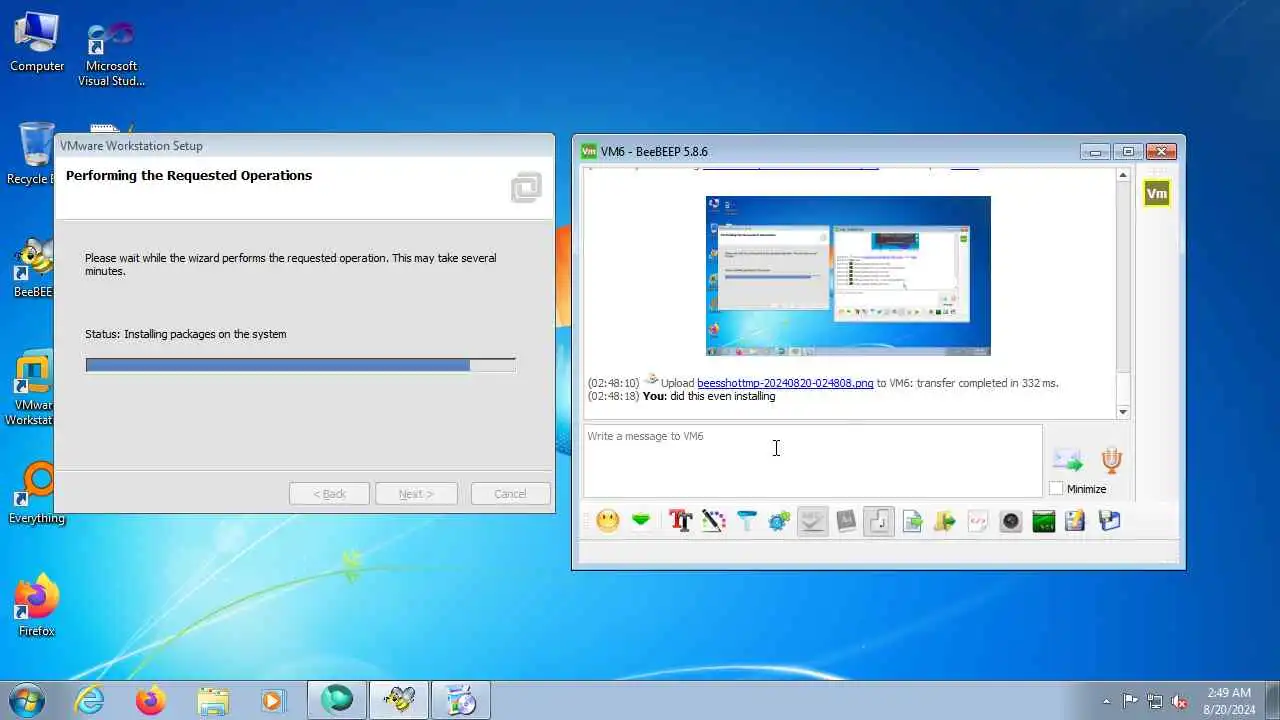Click scroll-up arrow in BeeBEEP chat

[1123, 176]
